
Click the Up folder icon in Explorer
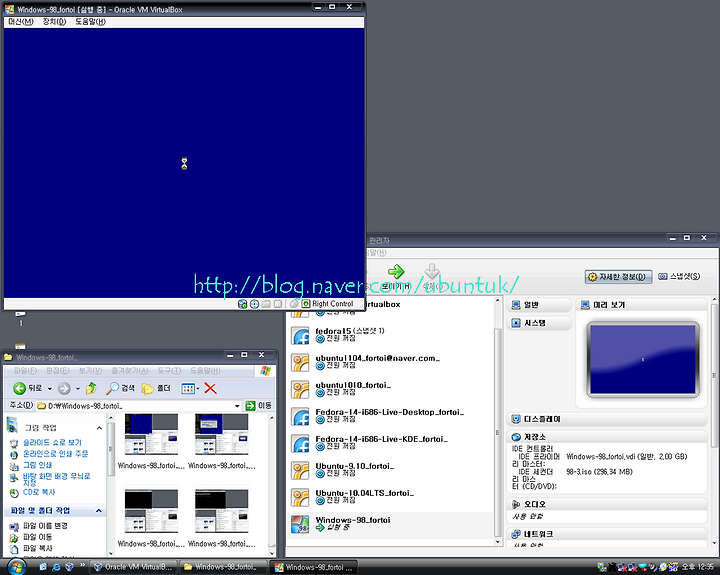(91, 389)
